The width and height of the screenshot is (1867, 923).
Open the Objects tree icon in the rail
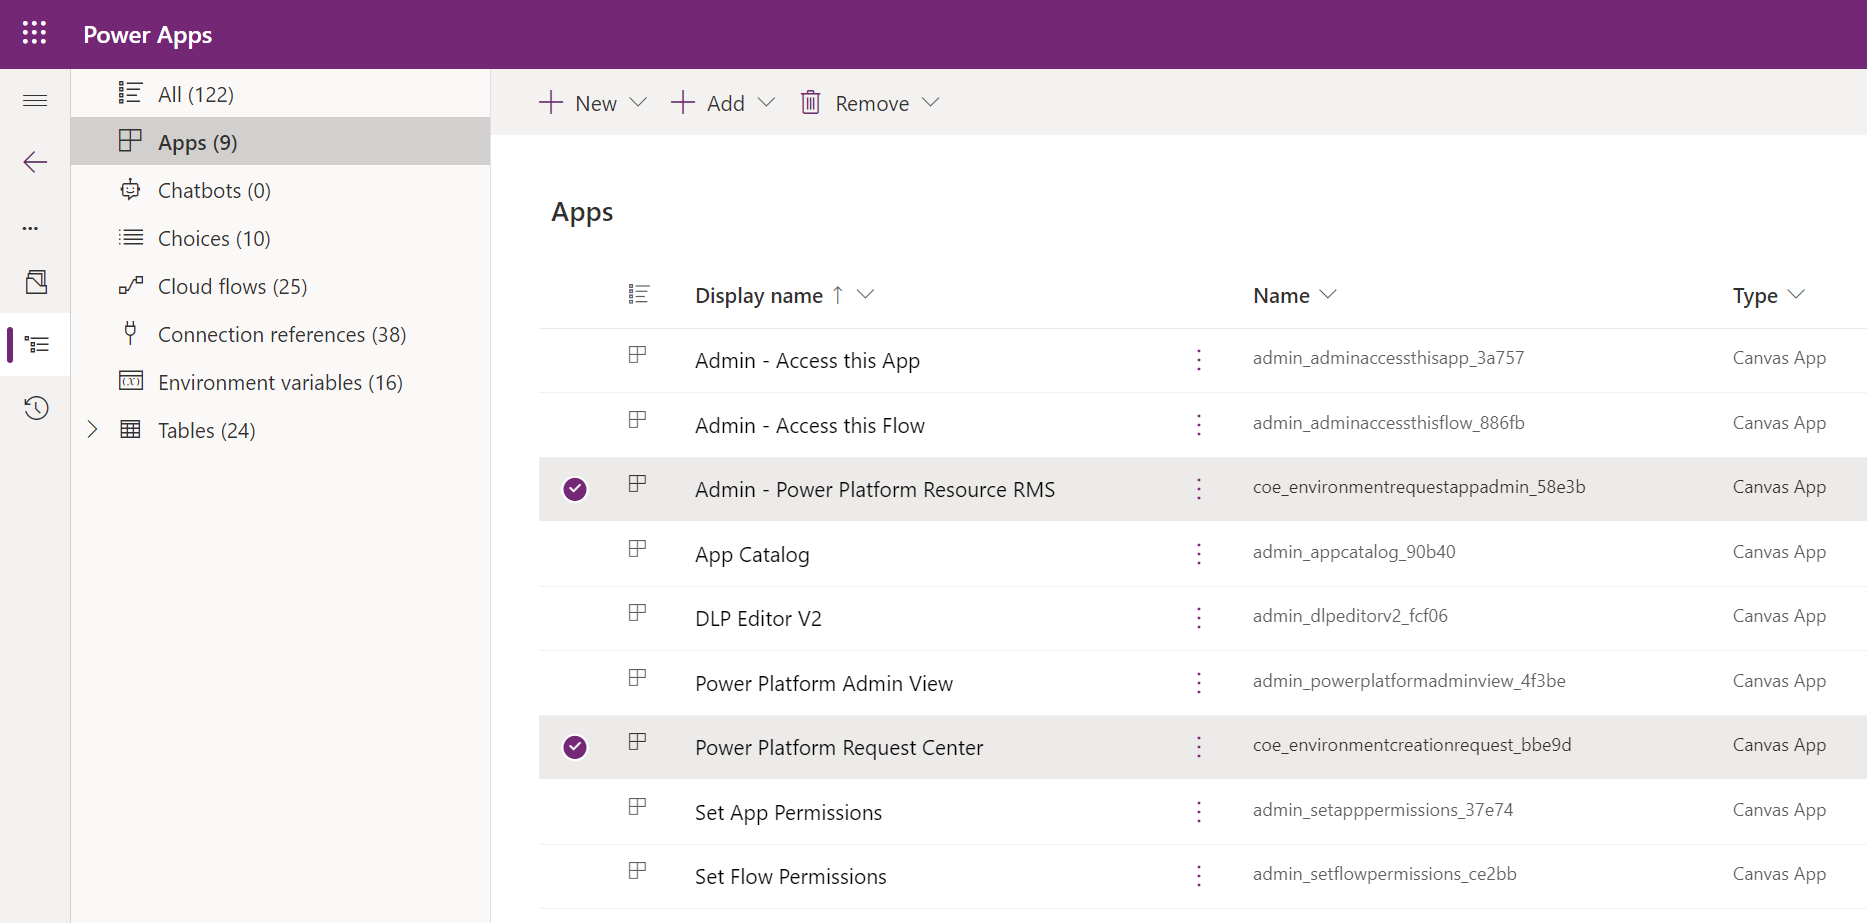(x=36, y=344)
